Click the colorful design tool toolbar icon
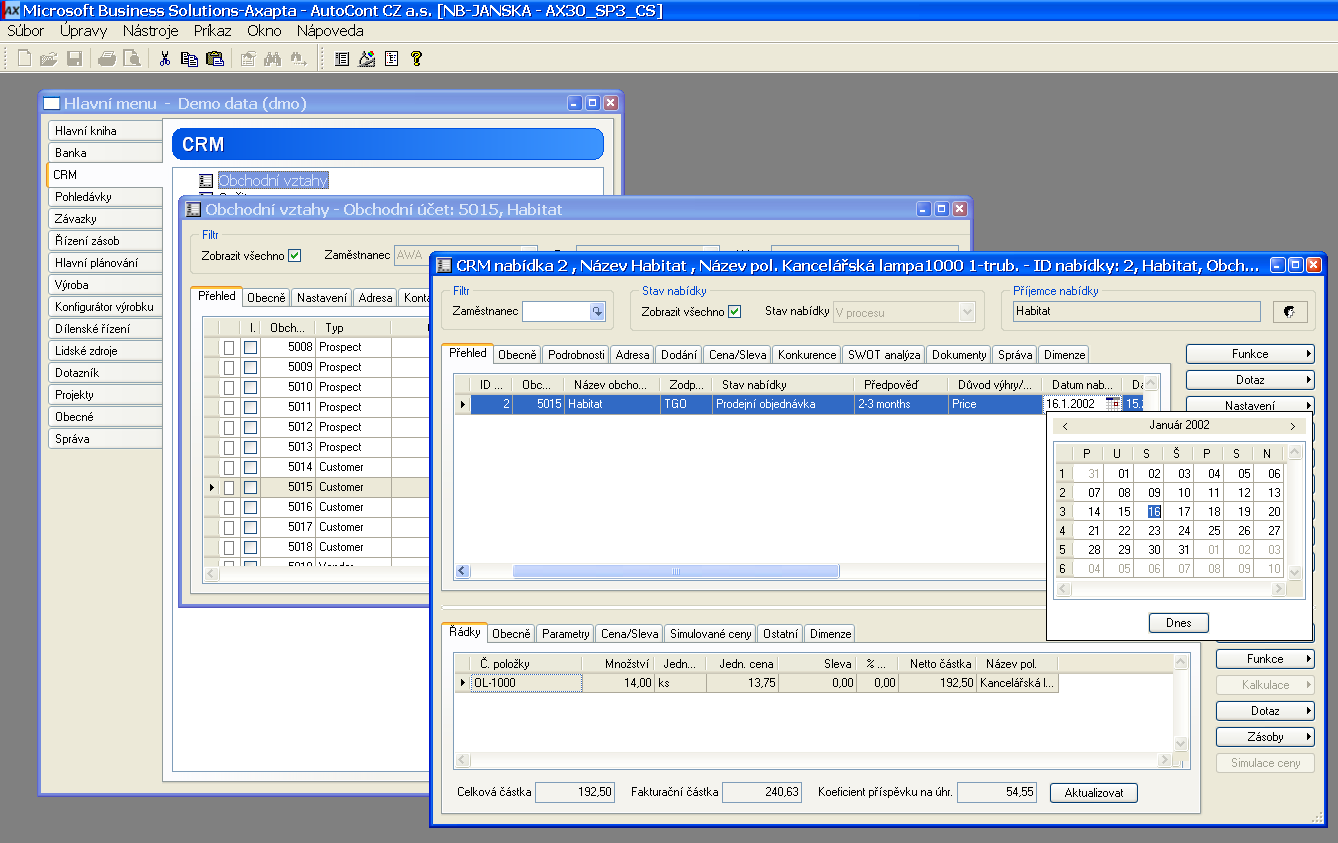 coord(367,59)
